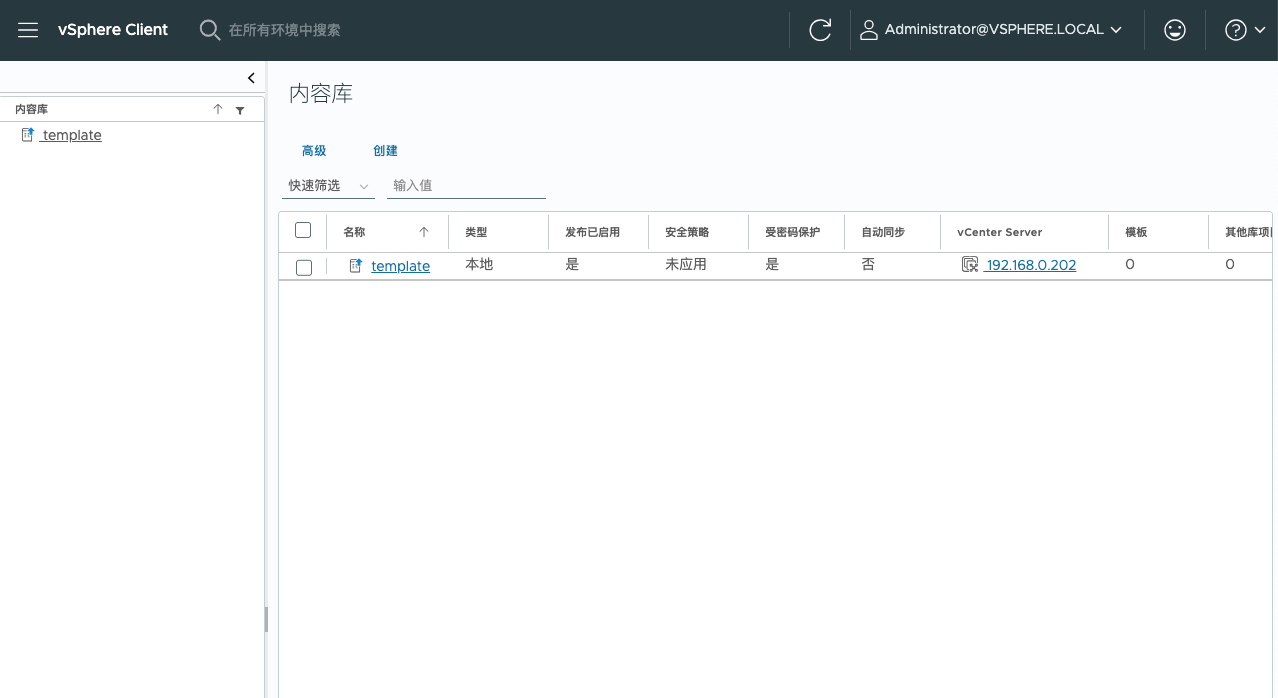Viewport: 1278px width, 698px height.
Task: Filter the sidebar content library list
Action: point(240,111)
